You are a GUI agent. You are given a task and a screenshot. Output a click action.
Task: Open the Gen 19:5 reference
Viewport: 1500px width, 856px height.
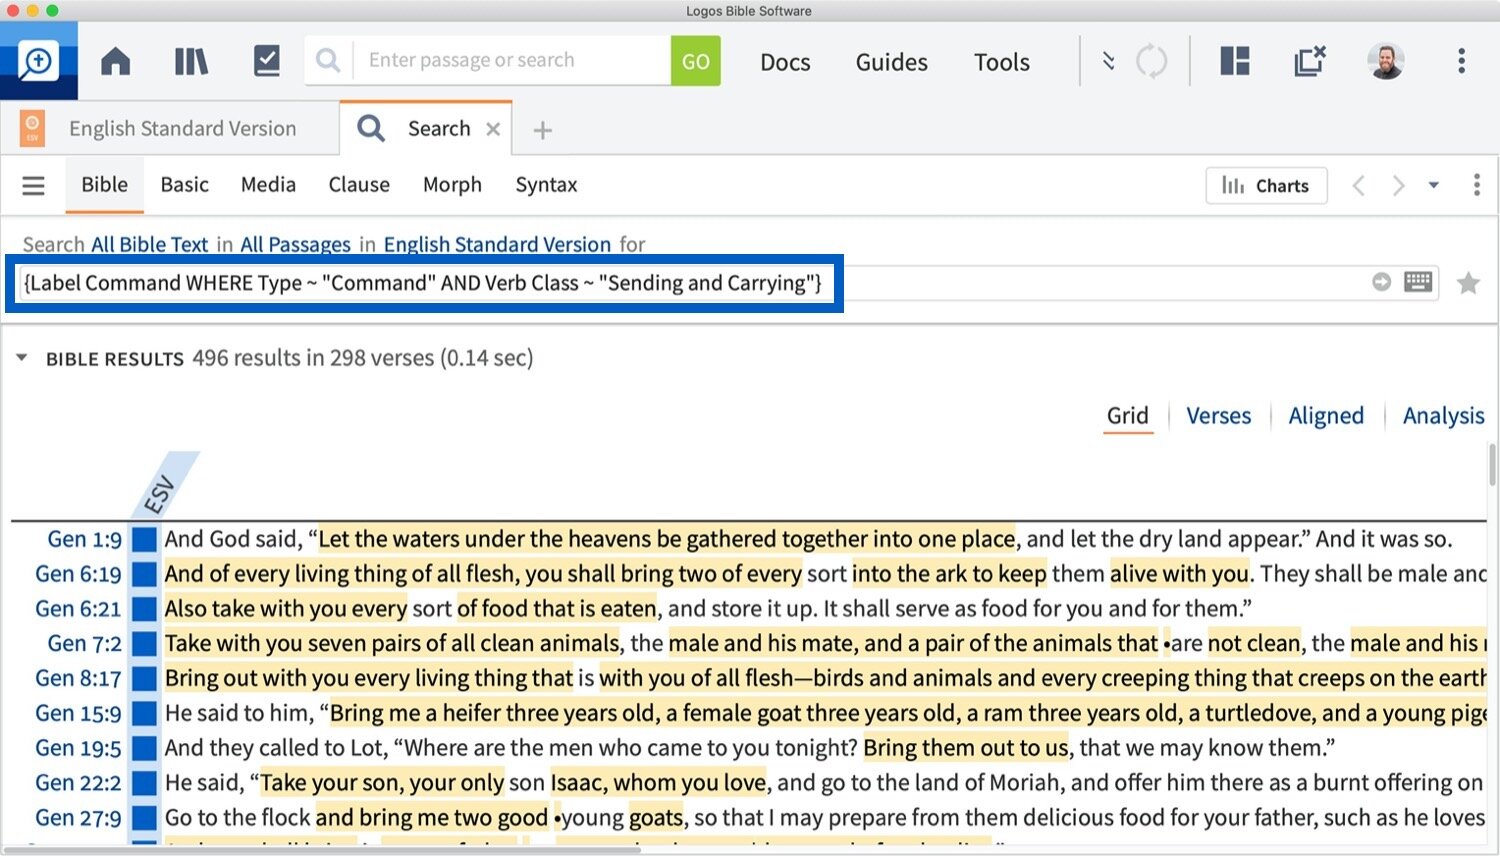tap(78, 749)
